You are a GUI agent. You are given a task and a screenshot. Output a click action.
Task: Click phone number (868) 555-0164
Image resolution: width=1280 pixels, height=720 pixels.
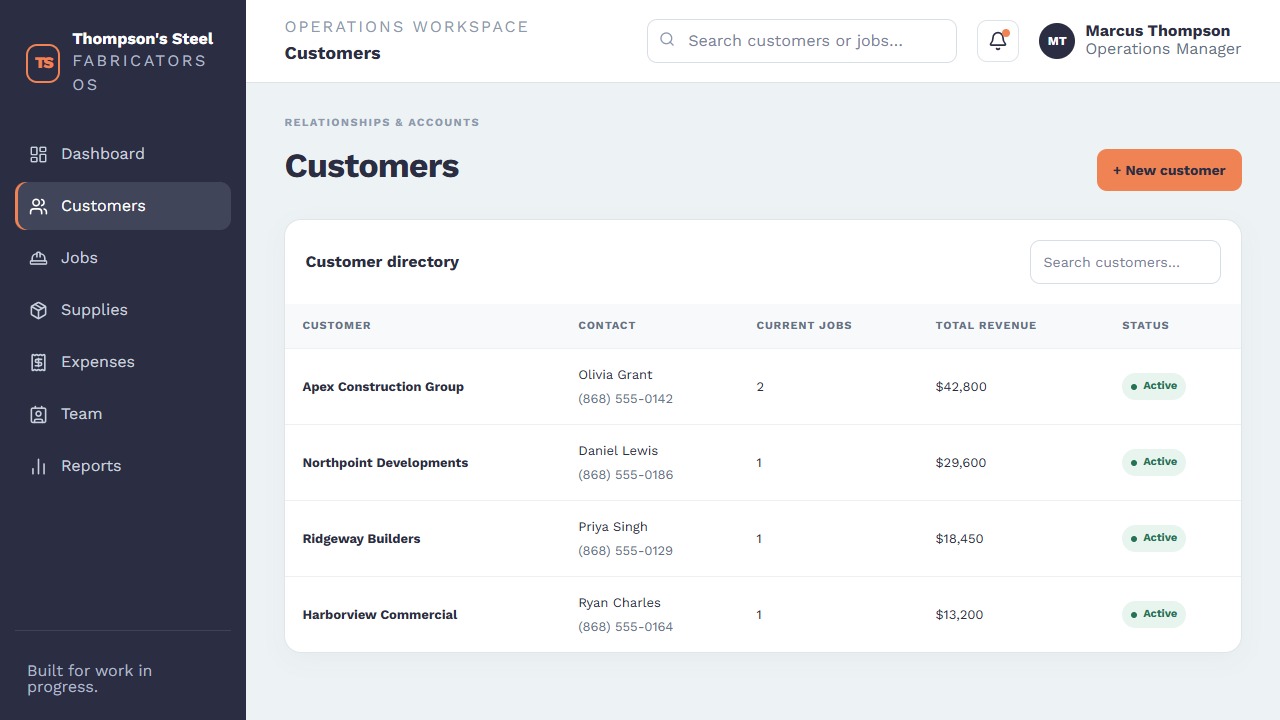pos(626,627)
